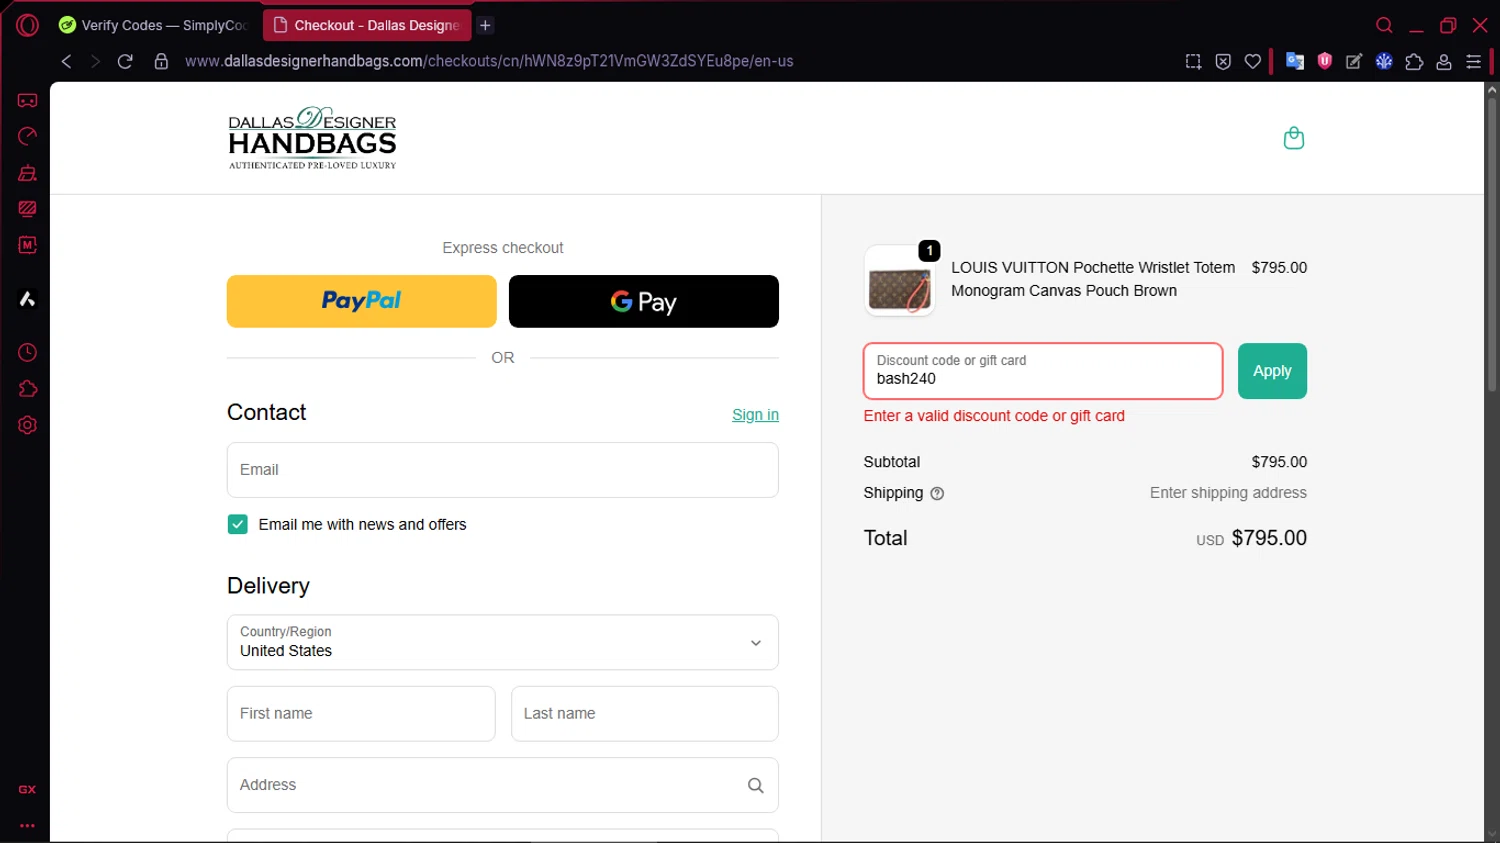Click shipping help question mark icon

click(x=937, y=493)
